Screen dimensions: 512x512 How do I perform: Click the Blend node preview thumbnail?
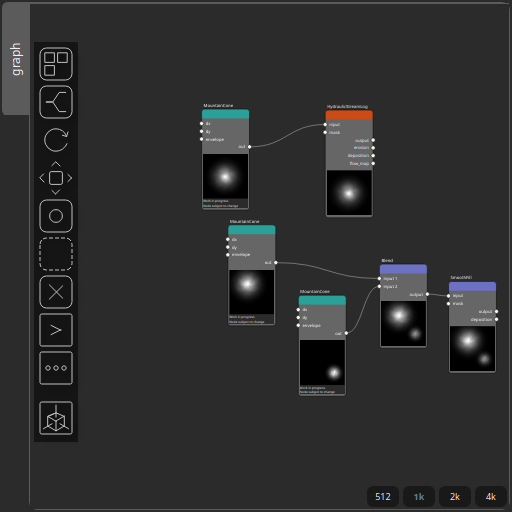click(403, 323)
